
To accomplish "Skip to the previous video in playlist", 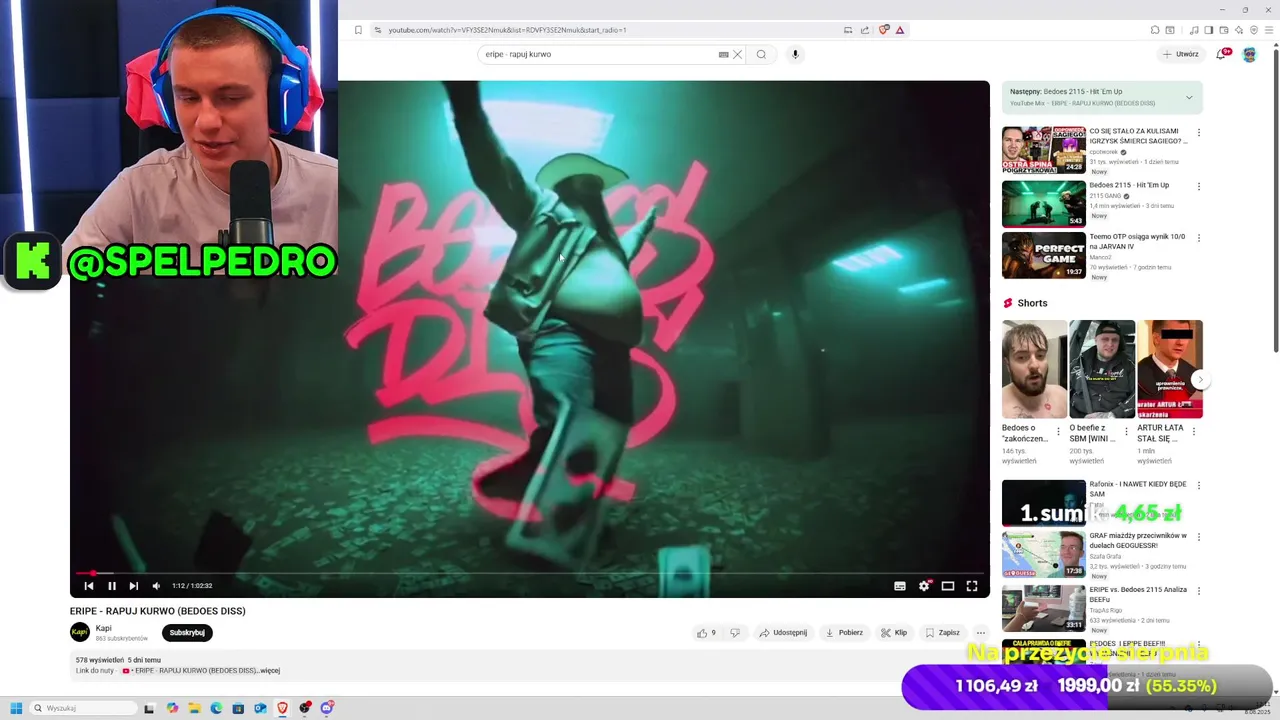I will click(x=88, y=586).
